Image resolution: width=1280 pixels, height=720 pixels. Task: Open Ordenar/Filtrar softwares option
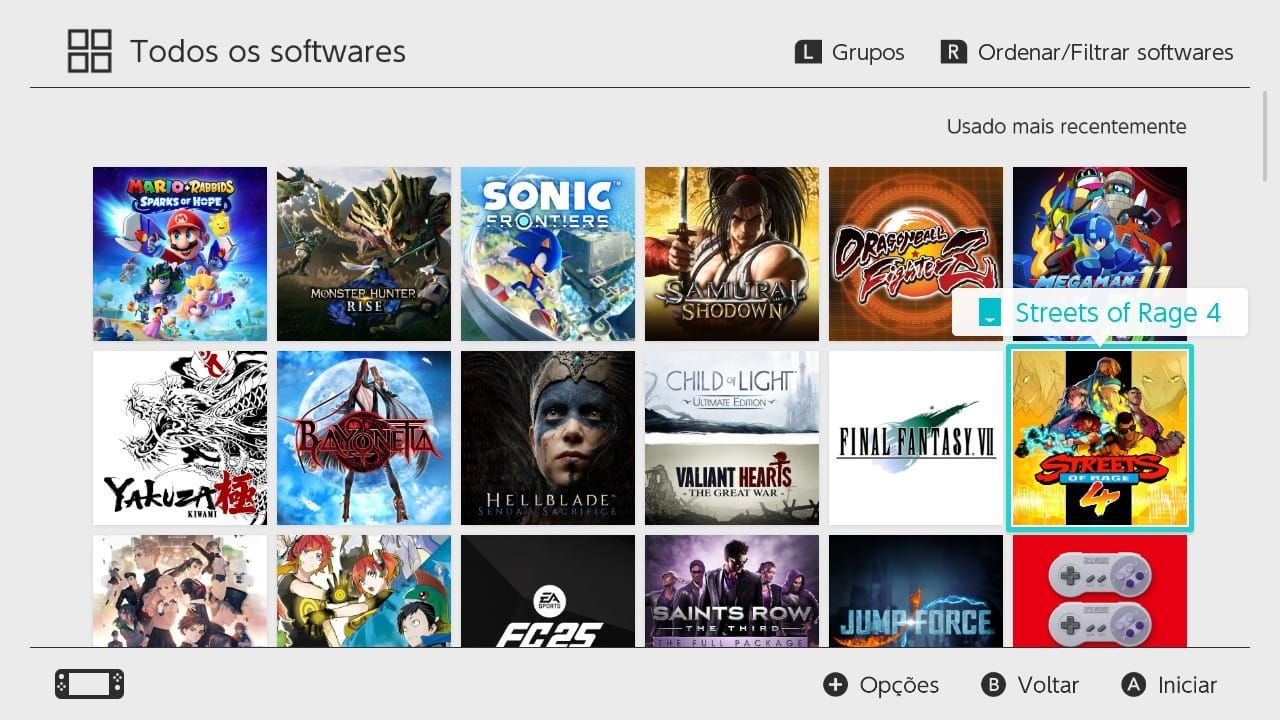tap(1087, 52)
